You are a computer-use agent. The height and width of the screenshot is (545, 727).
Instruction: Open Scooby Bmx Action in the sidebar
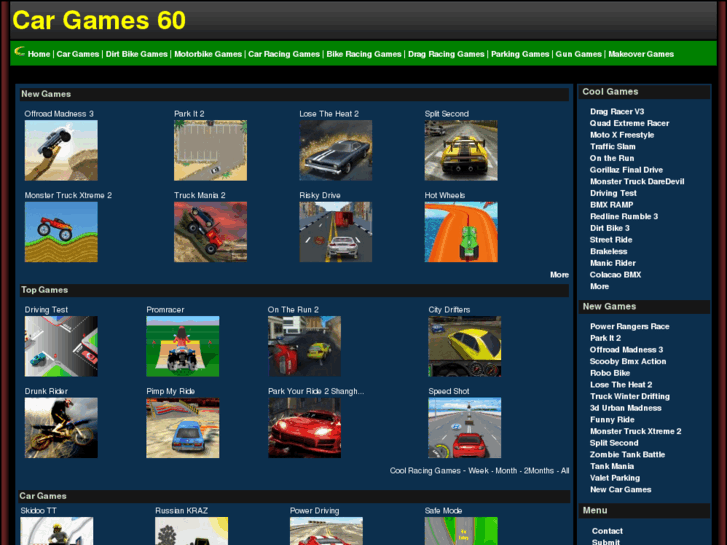click(628, 361)
